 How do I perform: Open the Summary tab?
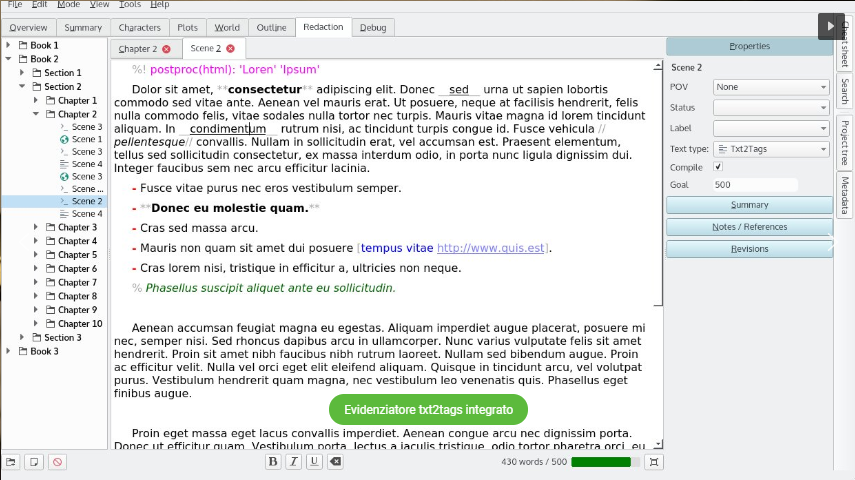pyautogui.click(x=83, y=27)
